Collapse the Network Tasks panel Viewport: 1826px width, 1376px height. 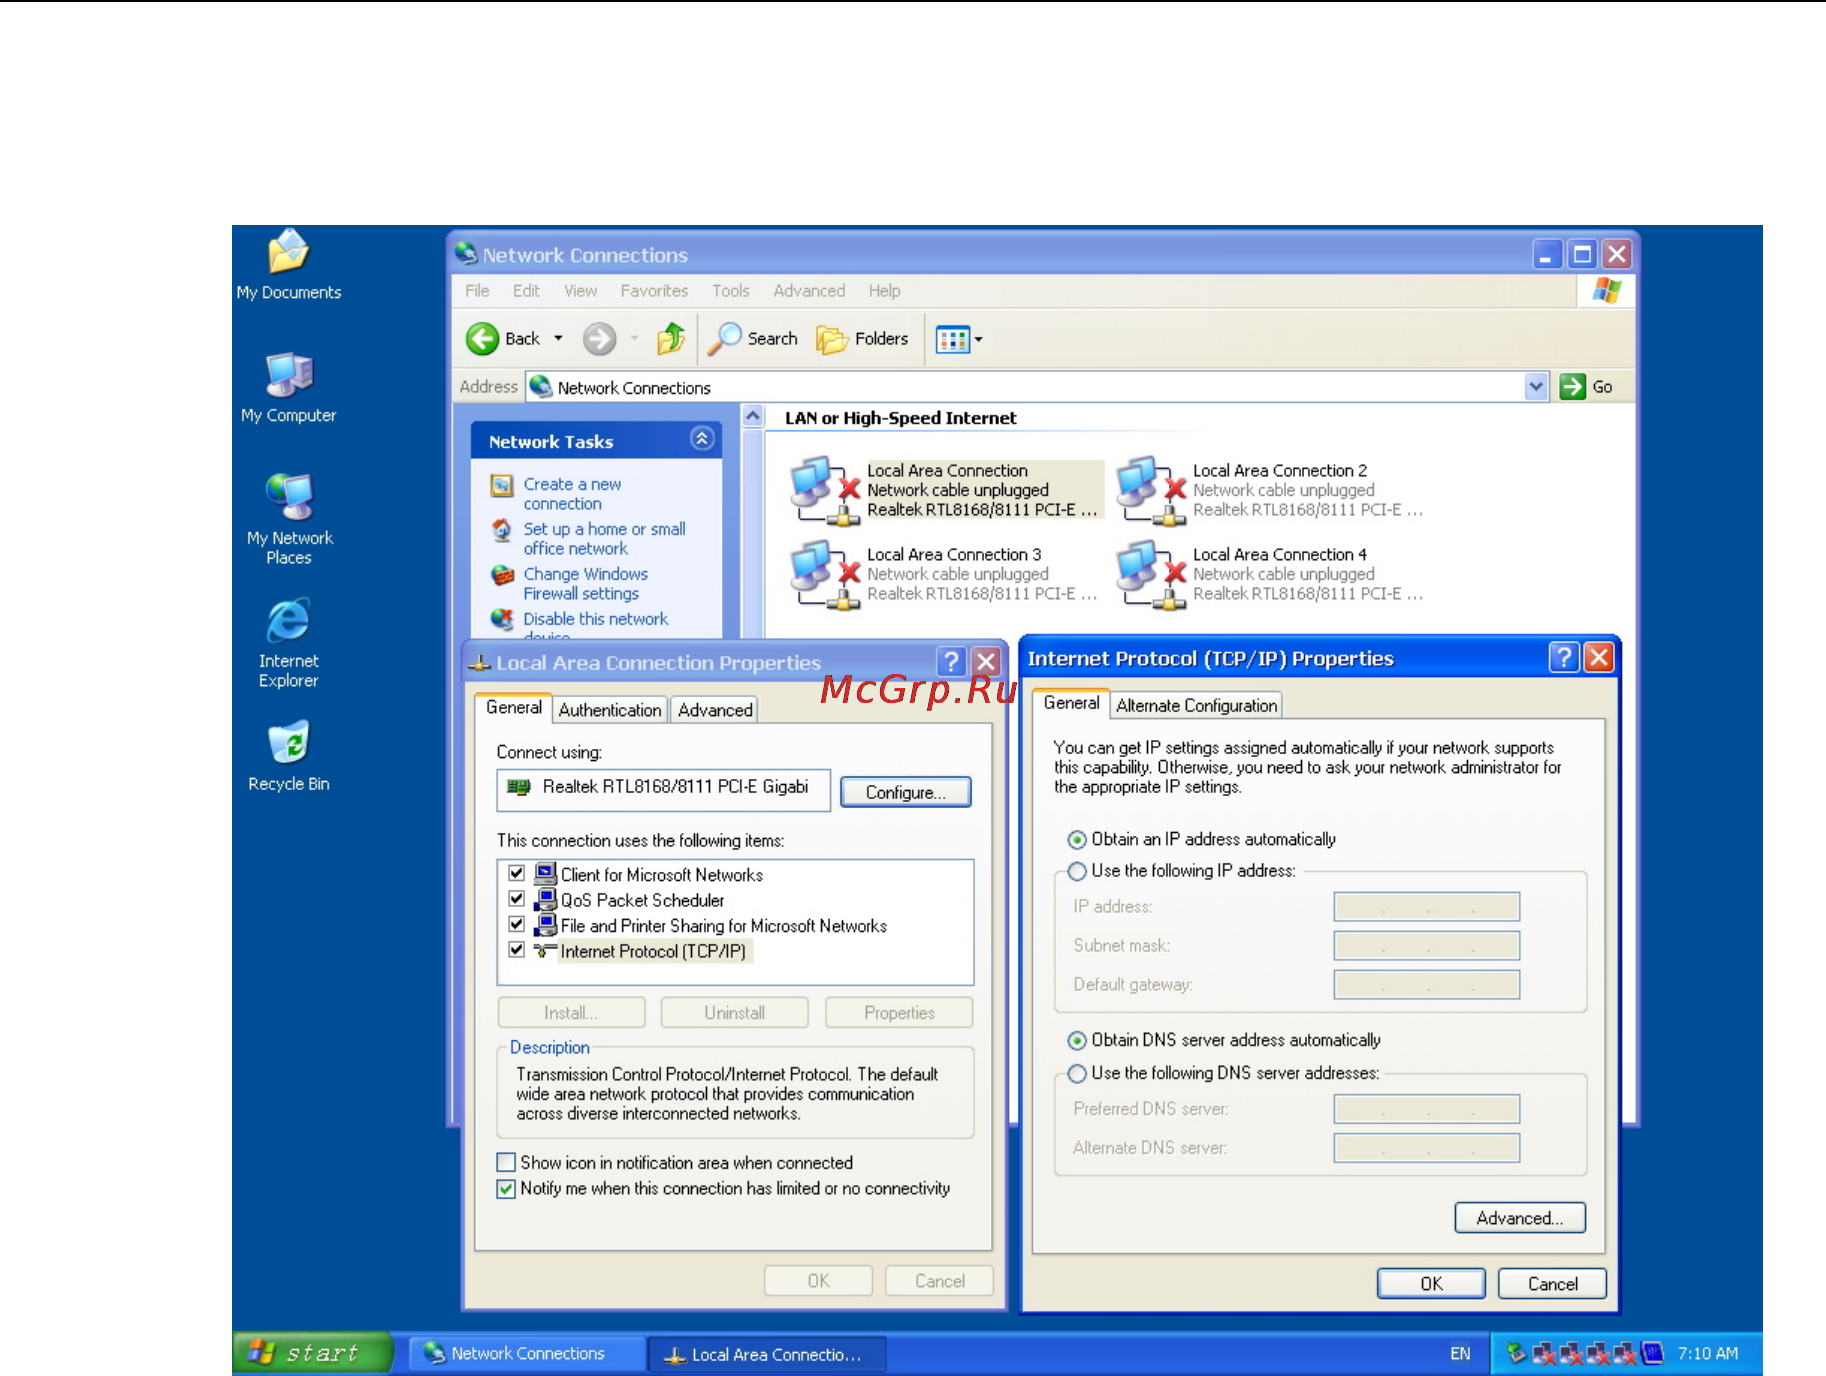[702, 439]
